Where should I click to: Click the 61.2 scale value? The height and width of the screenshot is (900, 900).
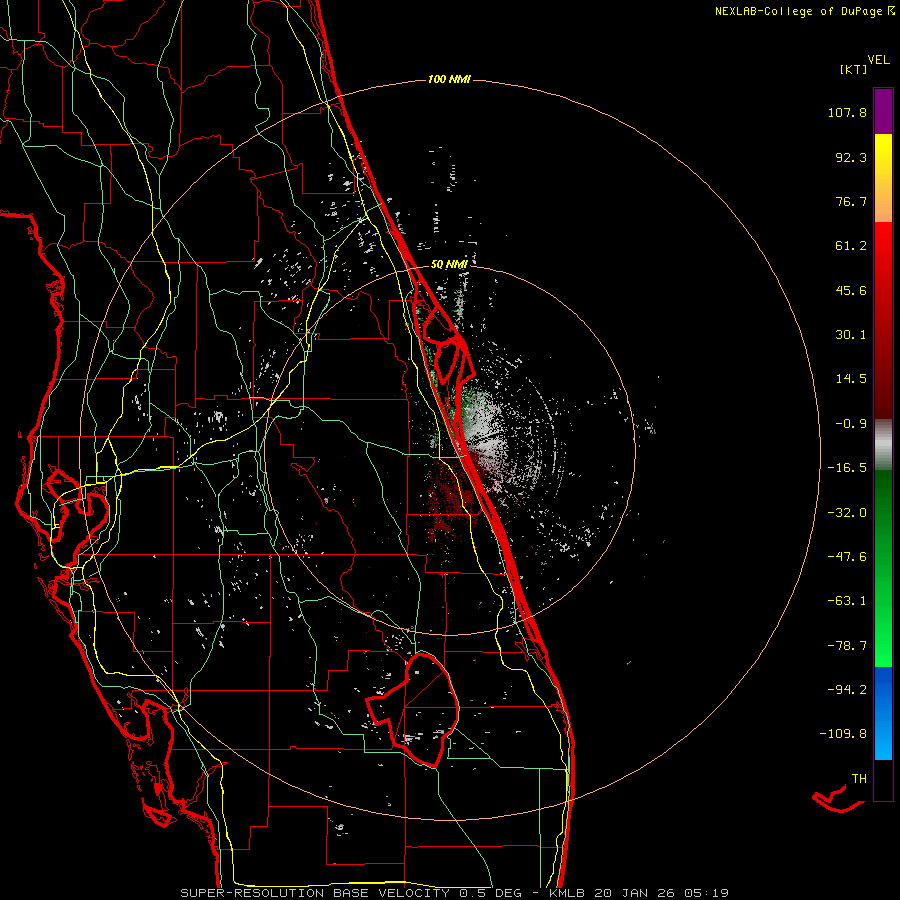pos(851,246)
